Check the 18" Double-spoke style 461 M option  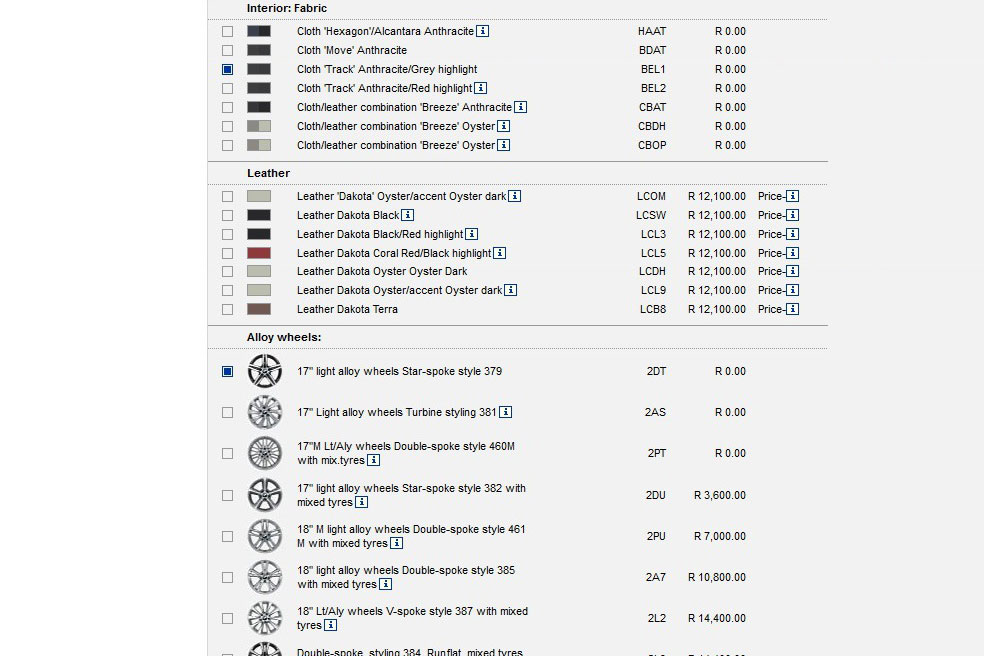[x=228, y=536]
